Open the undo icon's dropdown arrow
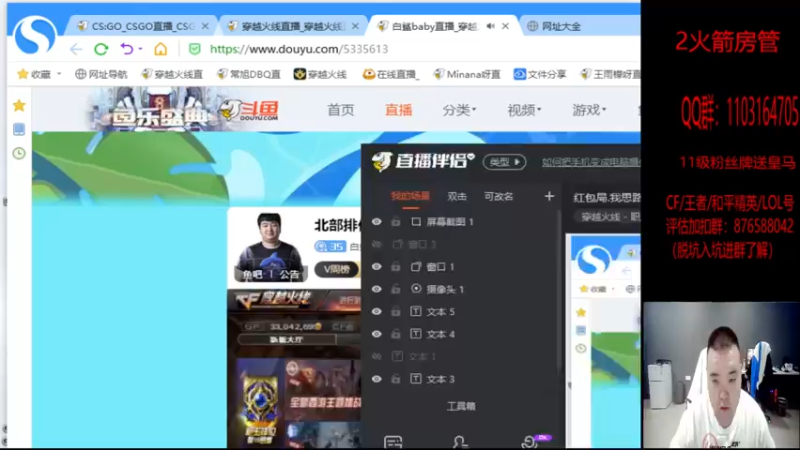The height and width of the screenshot is (450, 800). pos(140,49)
